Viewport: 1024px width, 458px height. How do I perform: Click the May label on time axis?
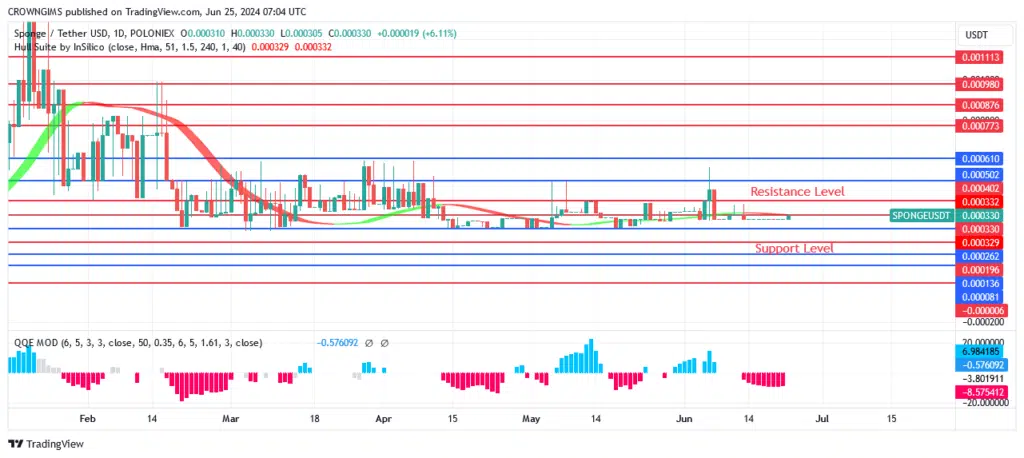(531, 418)
